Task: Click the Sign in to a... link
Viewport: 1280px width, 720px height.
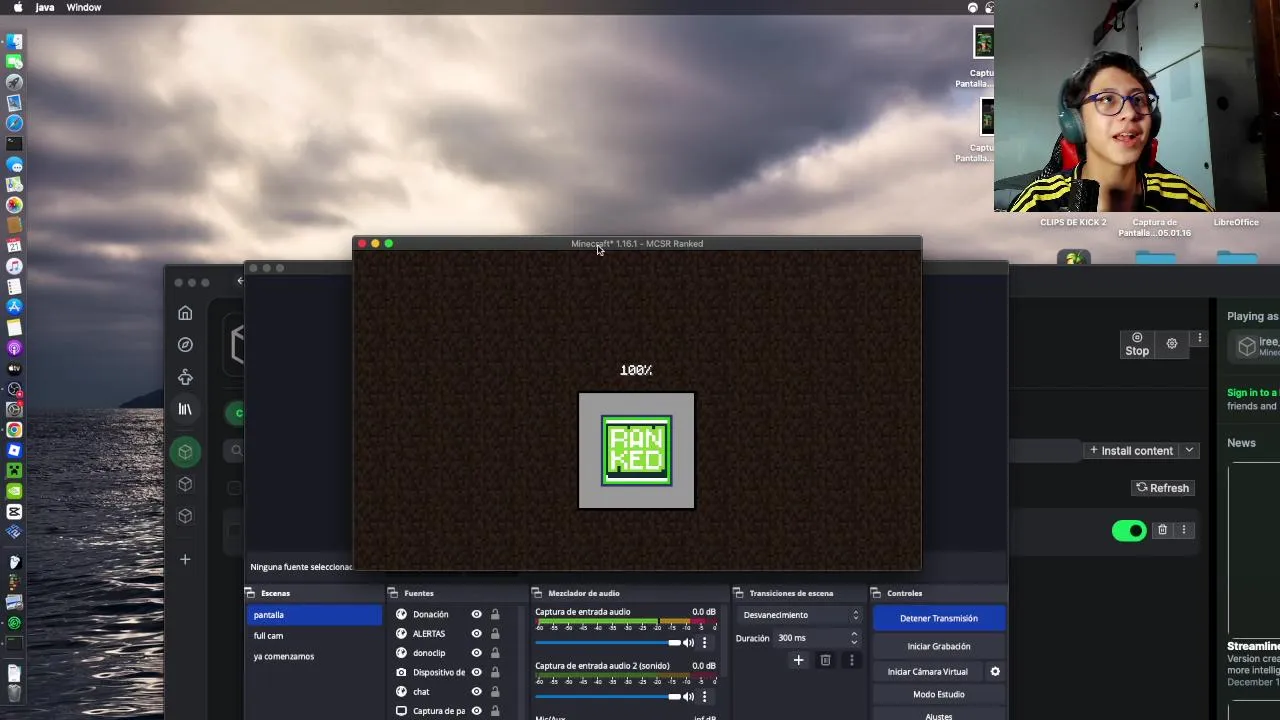Action: (x=1252, y=393)
